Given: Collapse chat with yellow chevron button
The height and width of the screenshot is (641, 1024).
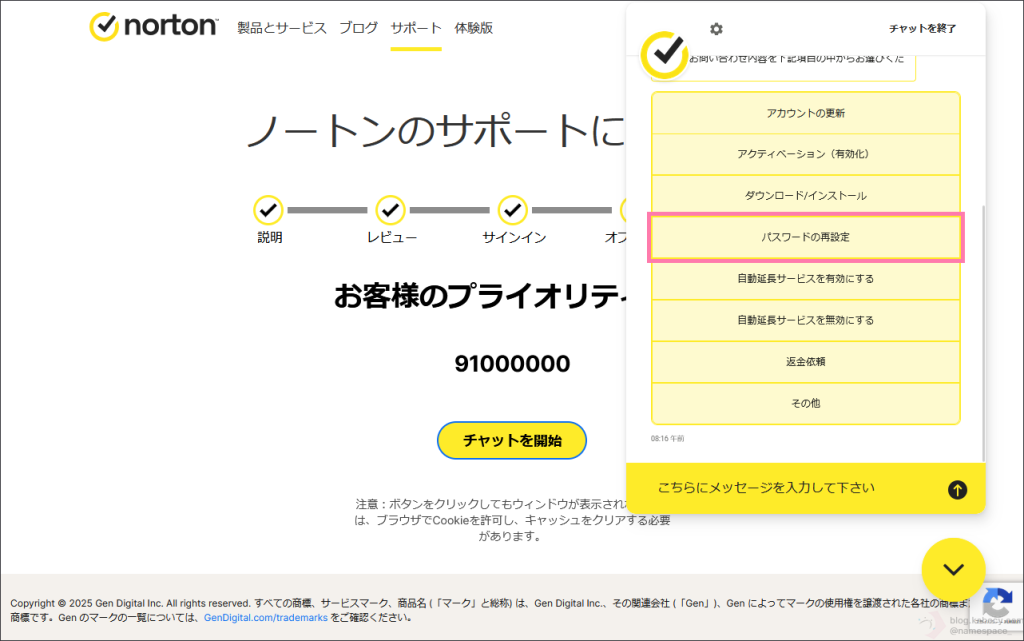Looking at the screenshot, I should (954, 570).
